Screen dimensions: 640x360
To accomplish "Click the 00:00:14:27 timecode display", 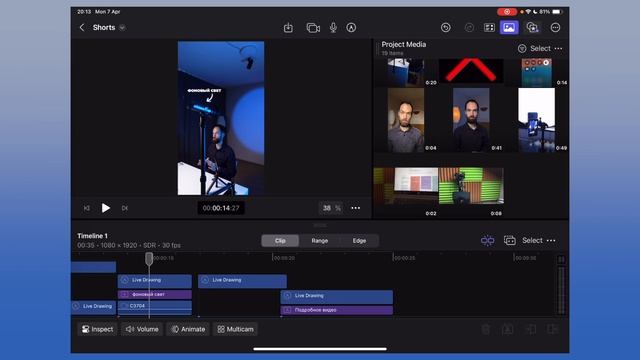I will (x=221, y=208).
